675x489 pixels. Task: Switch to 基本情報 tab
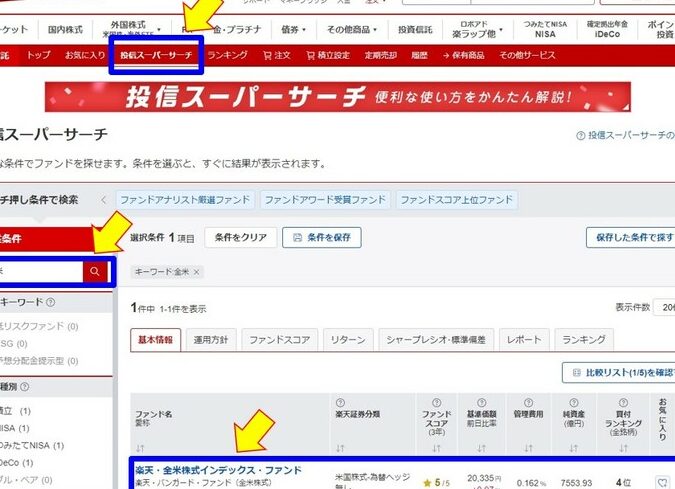[155, 340]
